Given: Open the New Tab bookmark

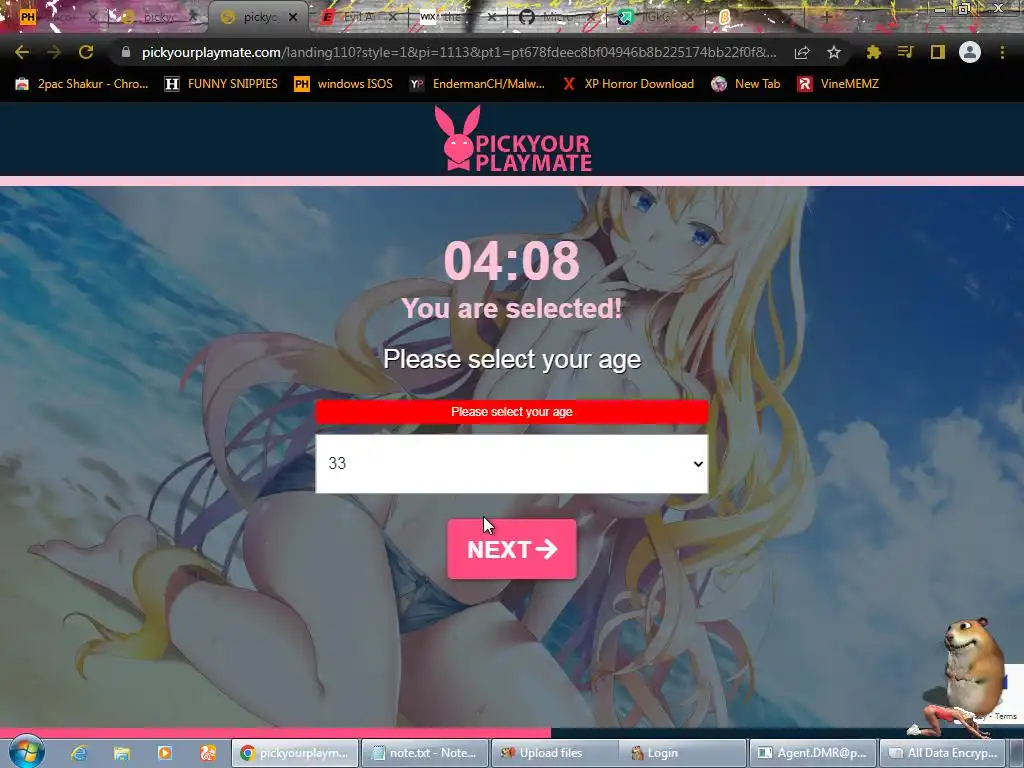Looking at the screenshot, I should [746, 84].
